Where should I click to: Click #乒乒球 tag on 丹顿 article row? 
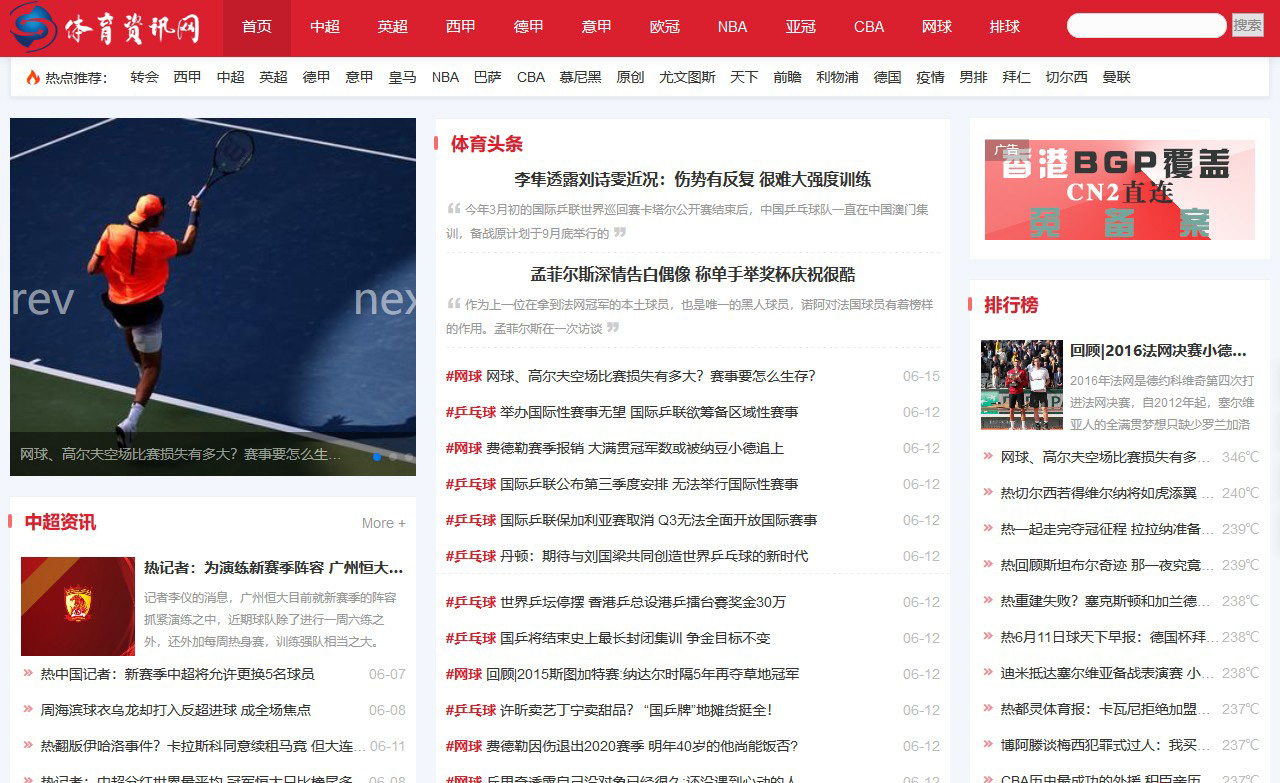pyautogui.click(x=470, y=556)
